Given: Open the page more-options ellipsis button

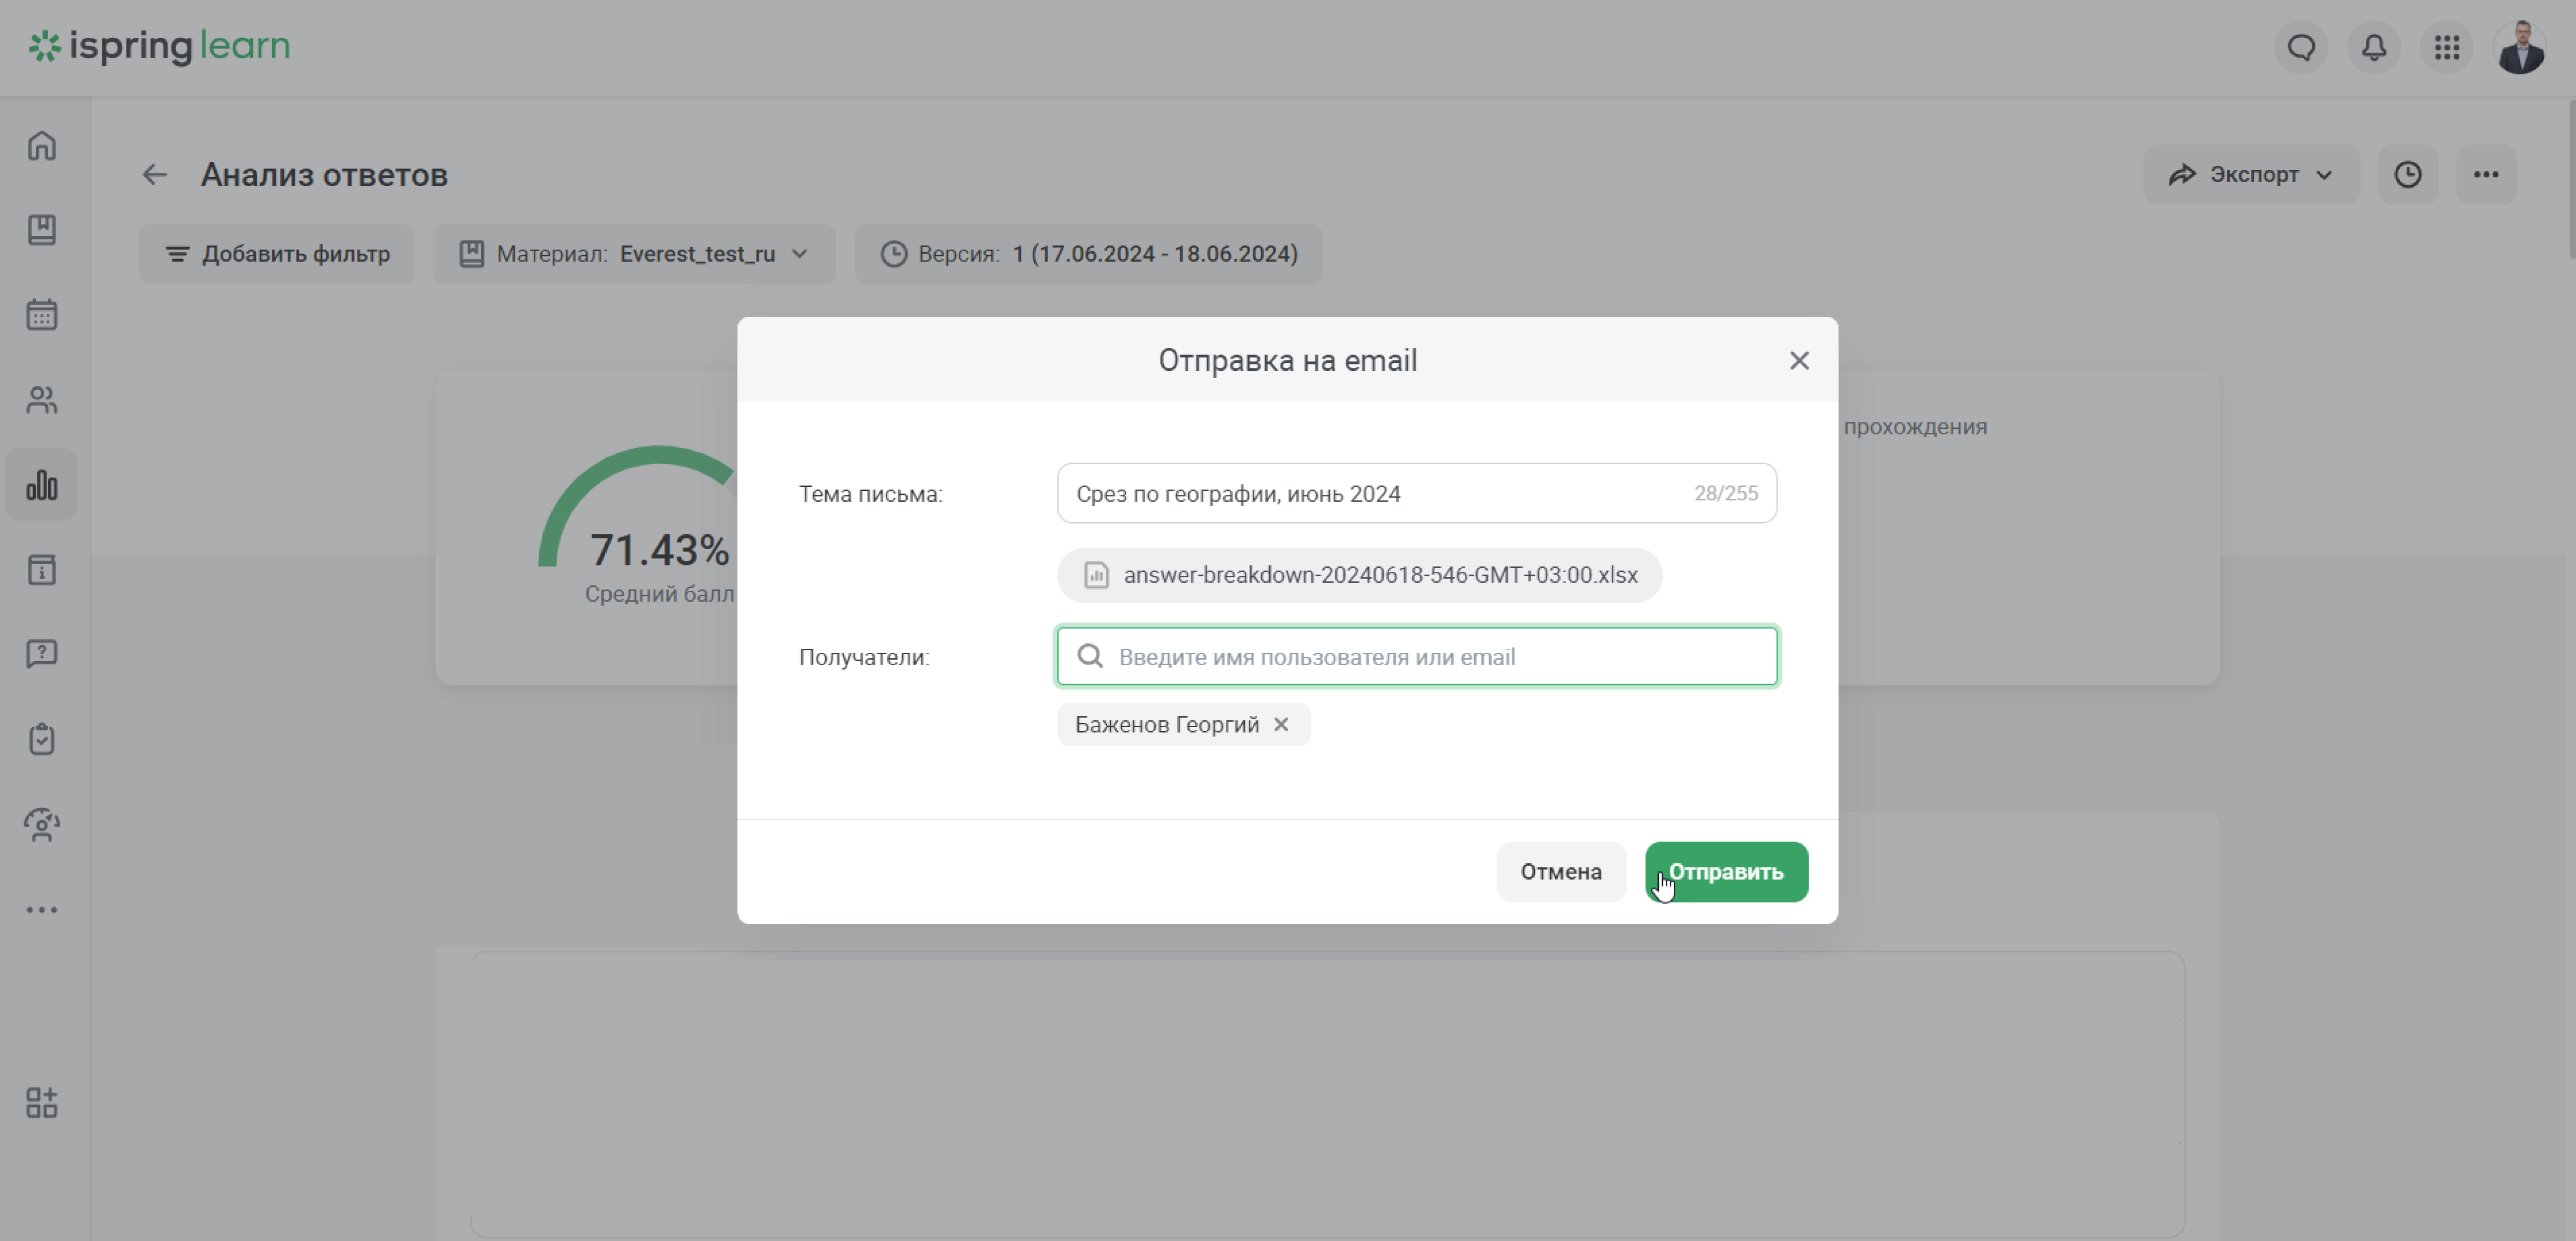Looking at the screenshot, I should point(2486,175).
